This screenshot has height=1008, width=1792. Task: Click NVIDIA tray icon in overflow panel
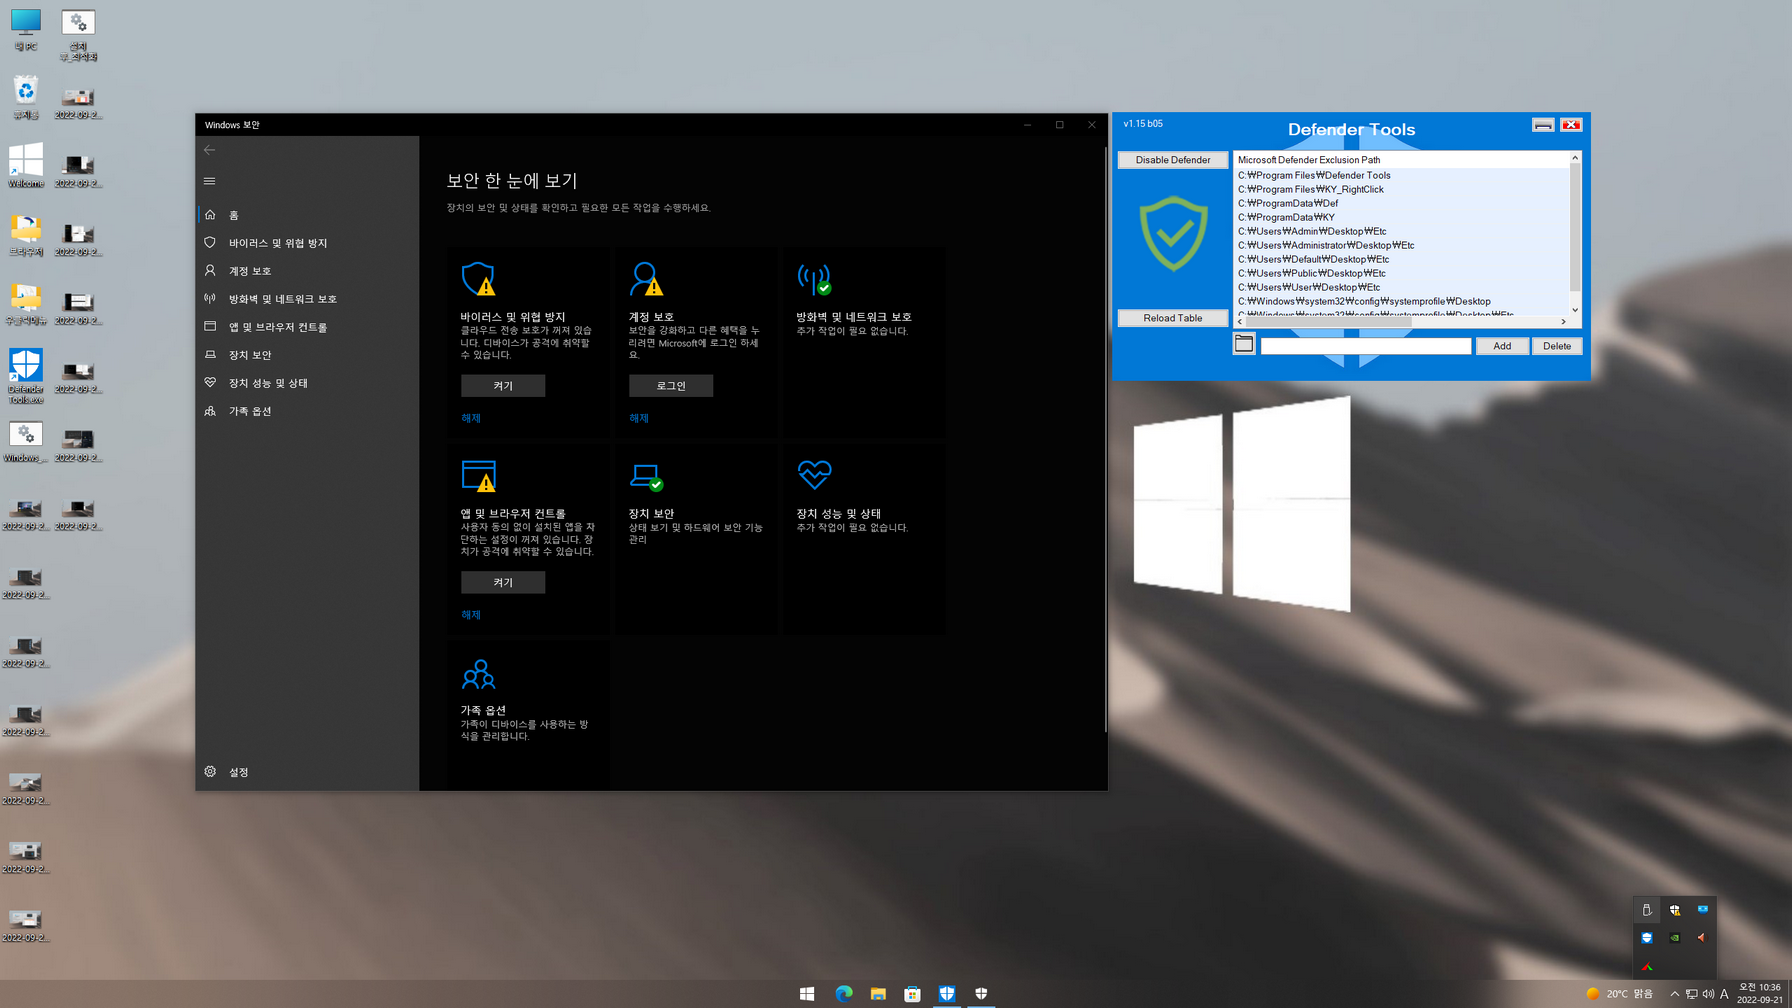pos(1675,938)
